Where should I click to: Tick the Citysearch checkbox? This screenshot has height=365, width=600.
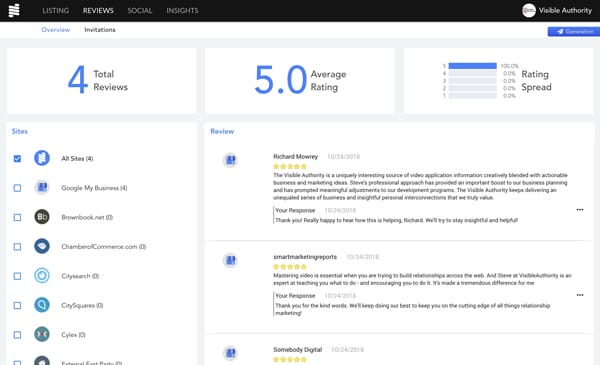17,276
